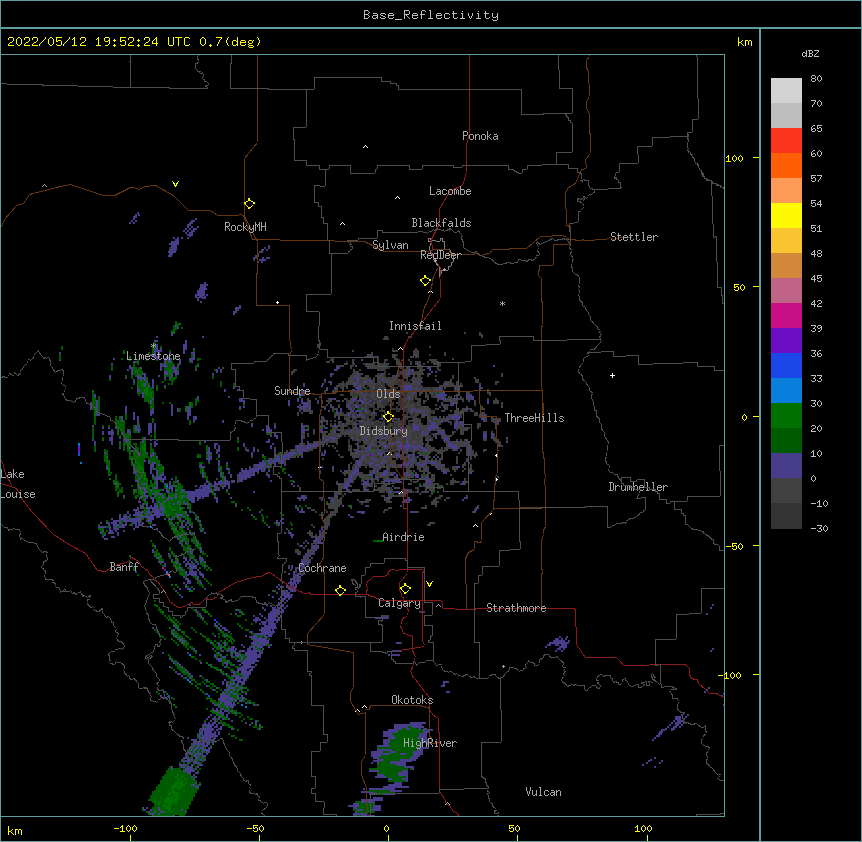Image resolution: width=862 pixels, height=842 pixels.
Task: Click the Airdrie city label
Action: 403,537
